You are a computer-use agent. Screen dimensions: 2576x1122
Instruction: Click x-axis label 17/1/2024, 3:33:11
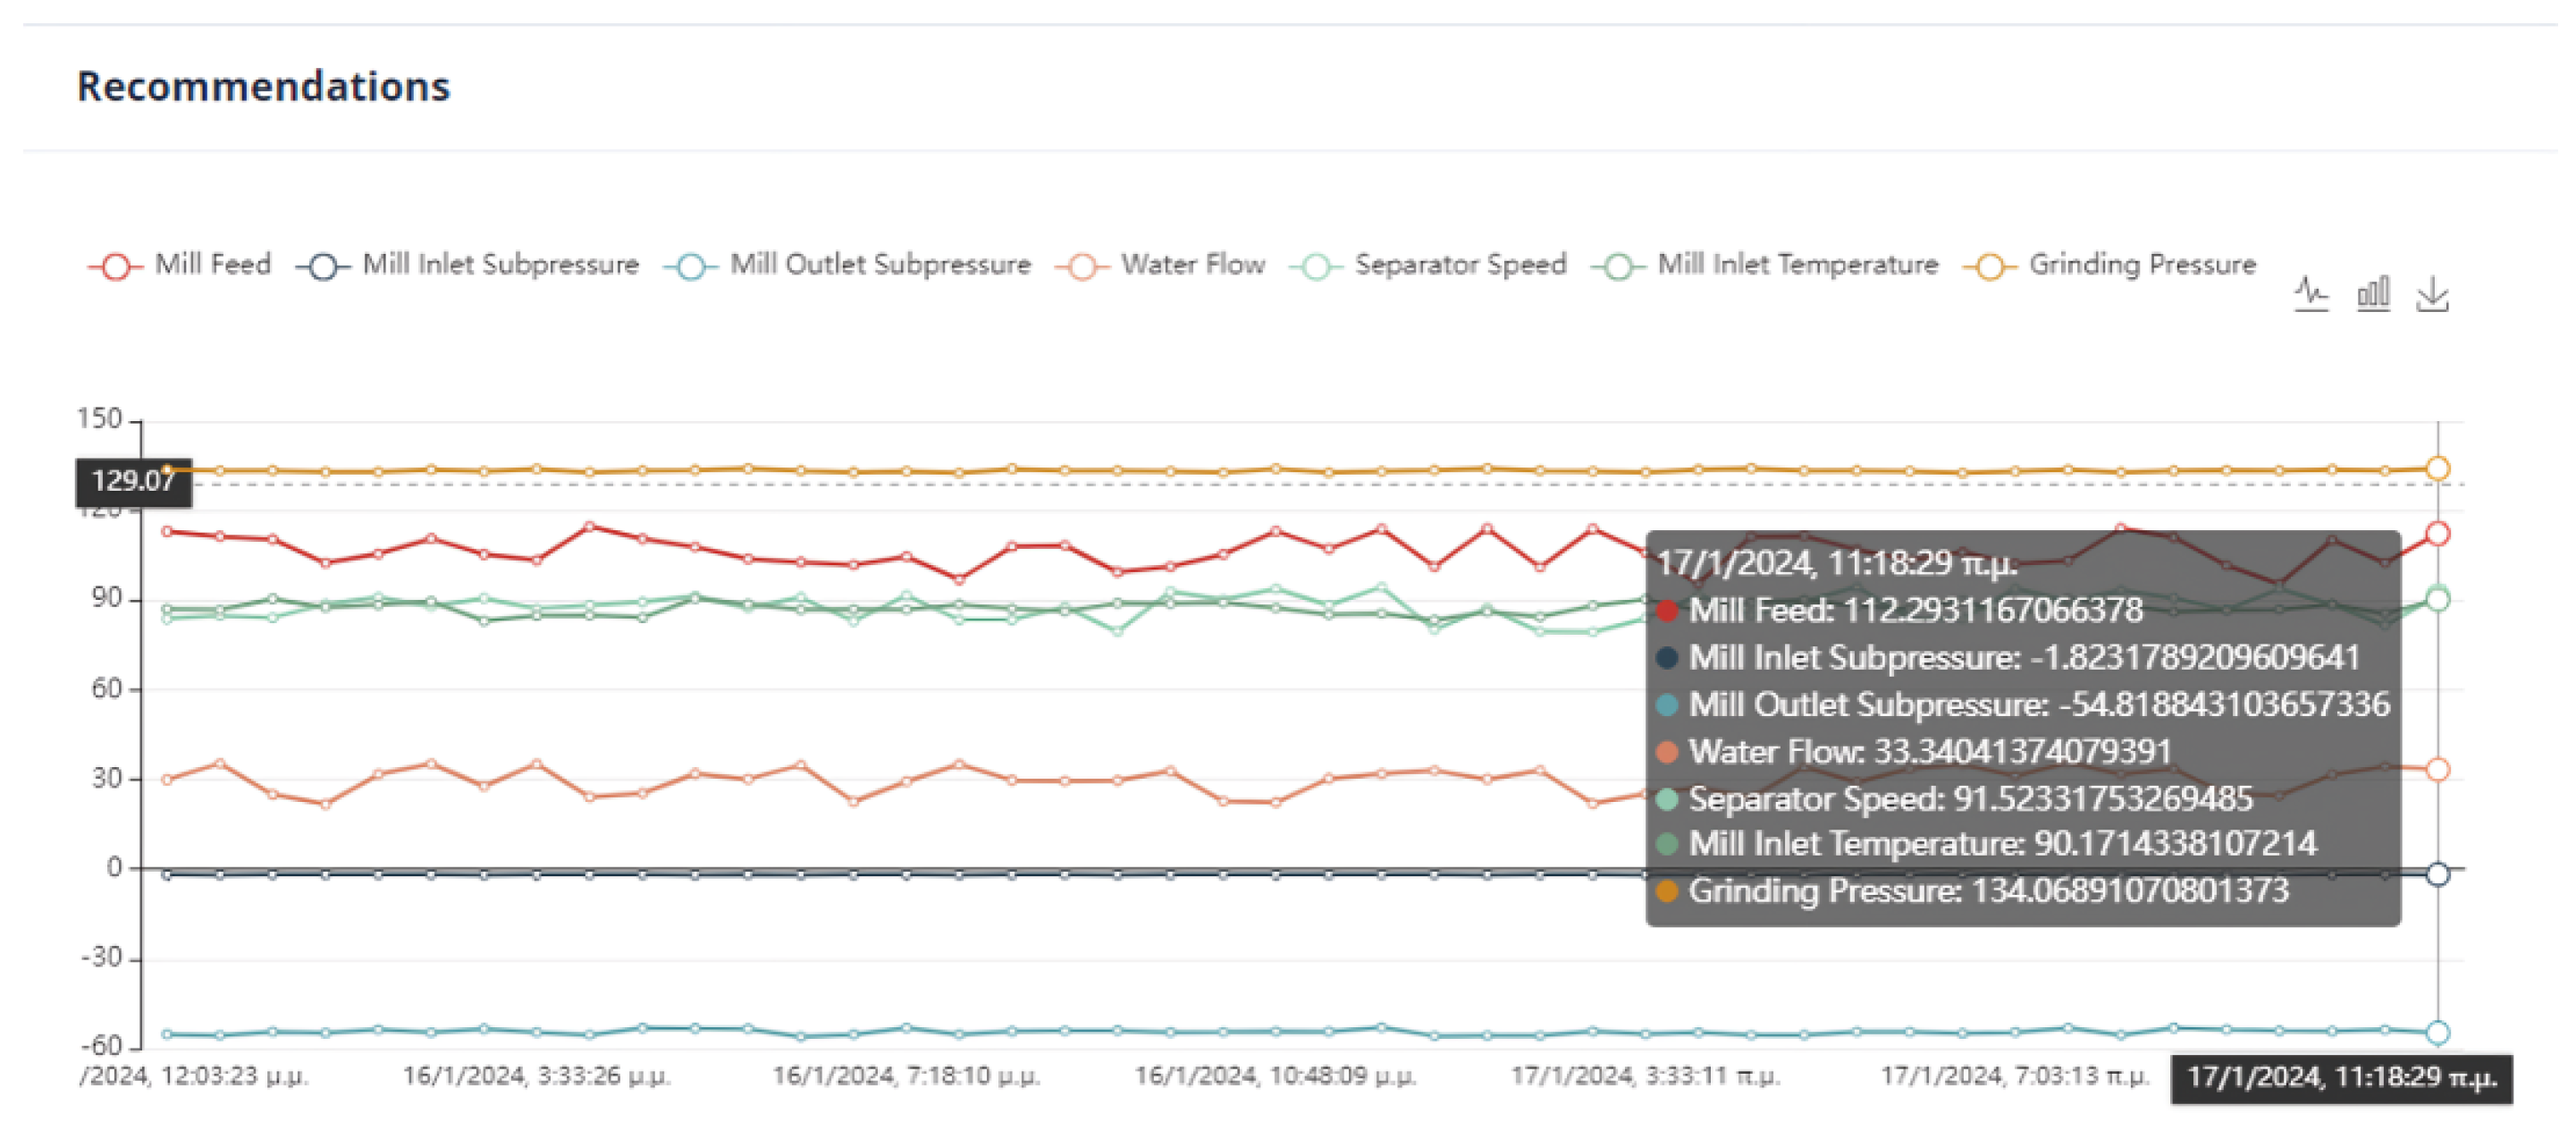1645,1076
